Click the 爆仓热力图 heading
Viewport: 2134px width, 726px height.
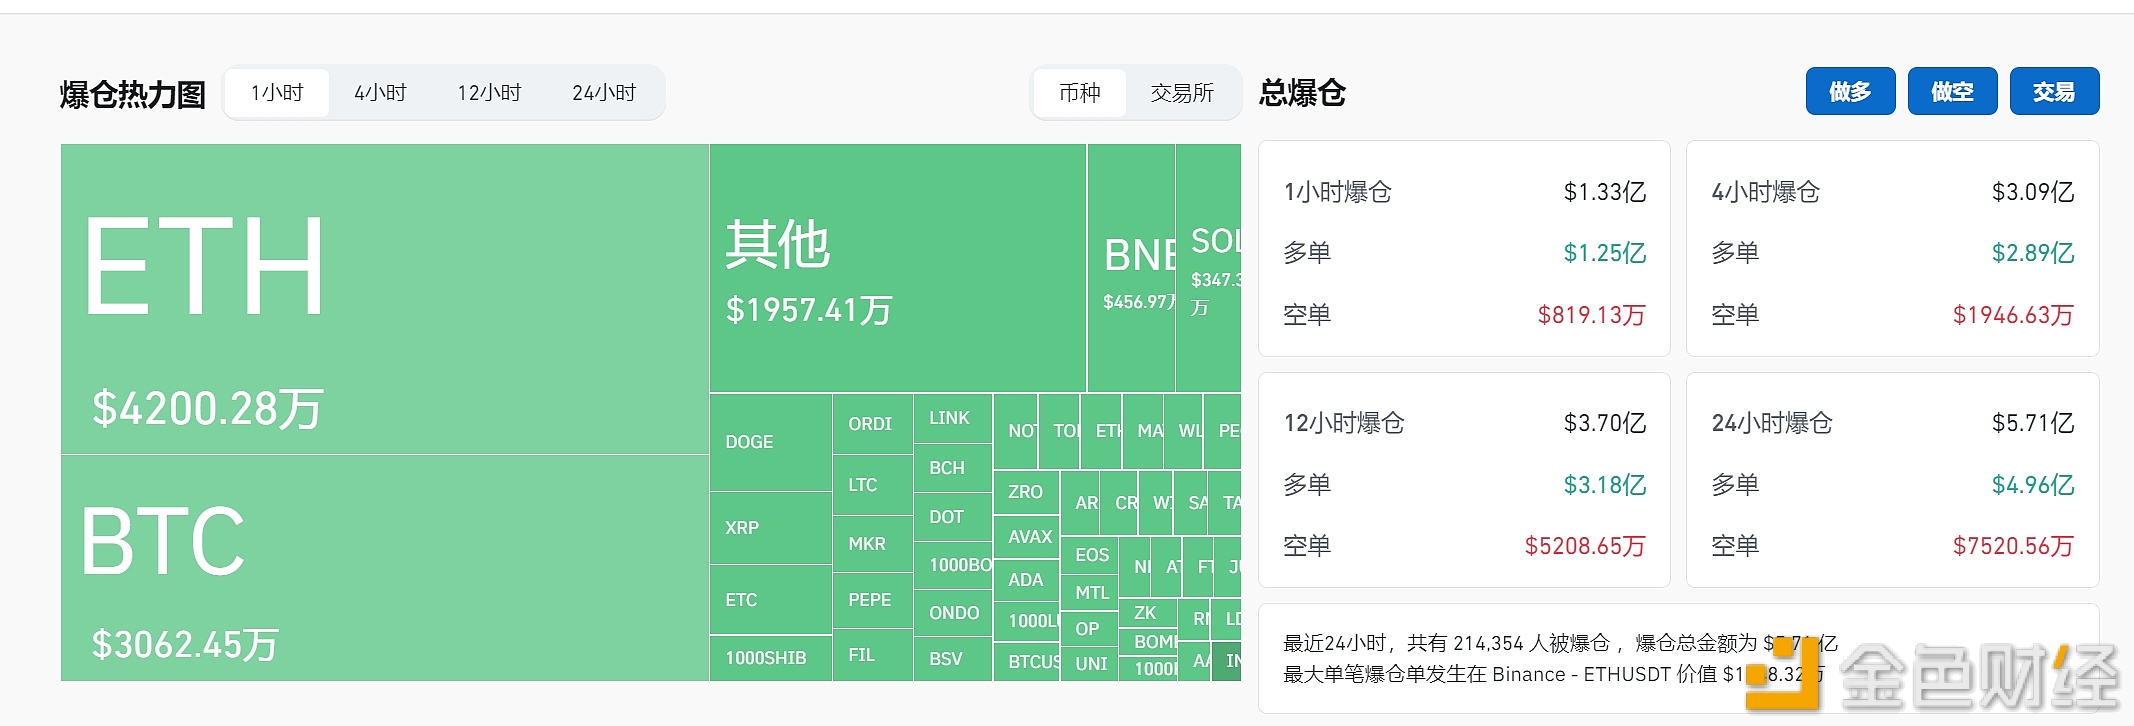[133, 95]
